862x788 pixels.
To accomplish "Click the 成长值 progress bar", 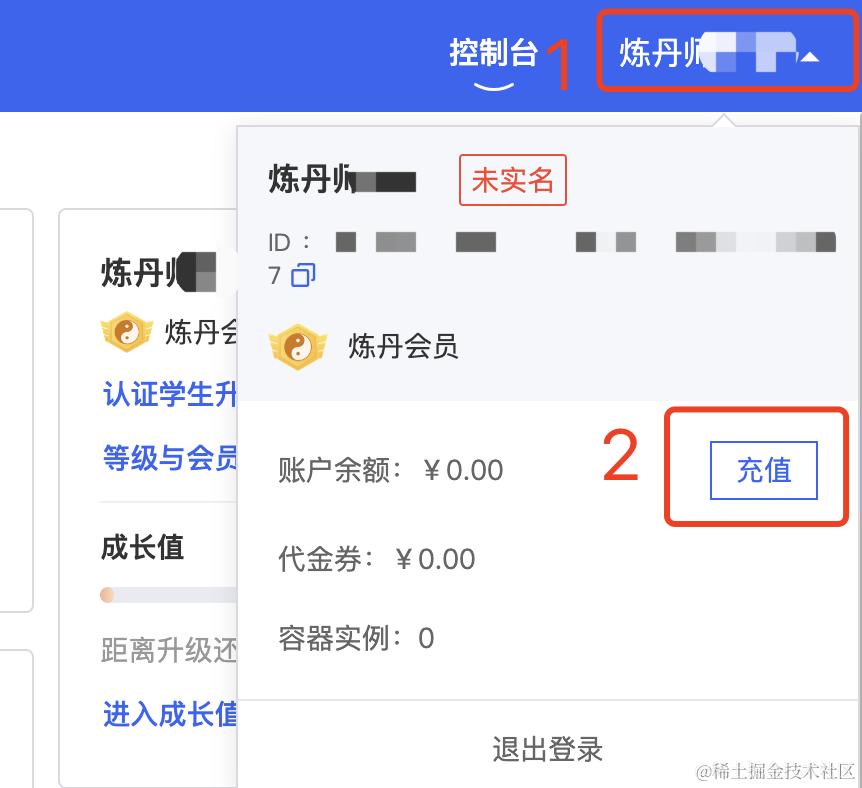I will click(x=169, y=595).
